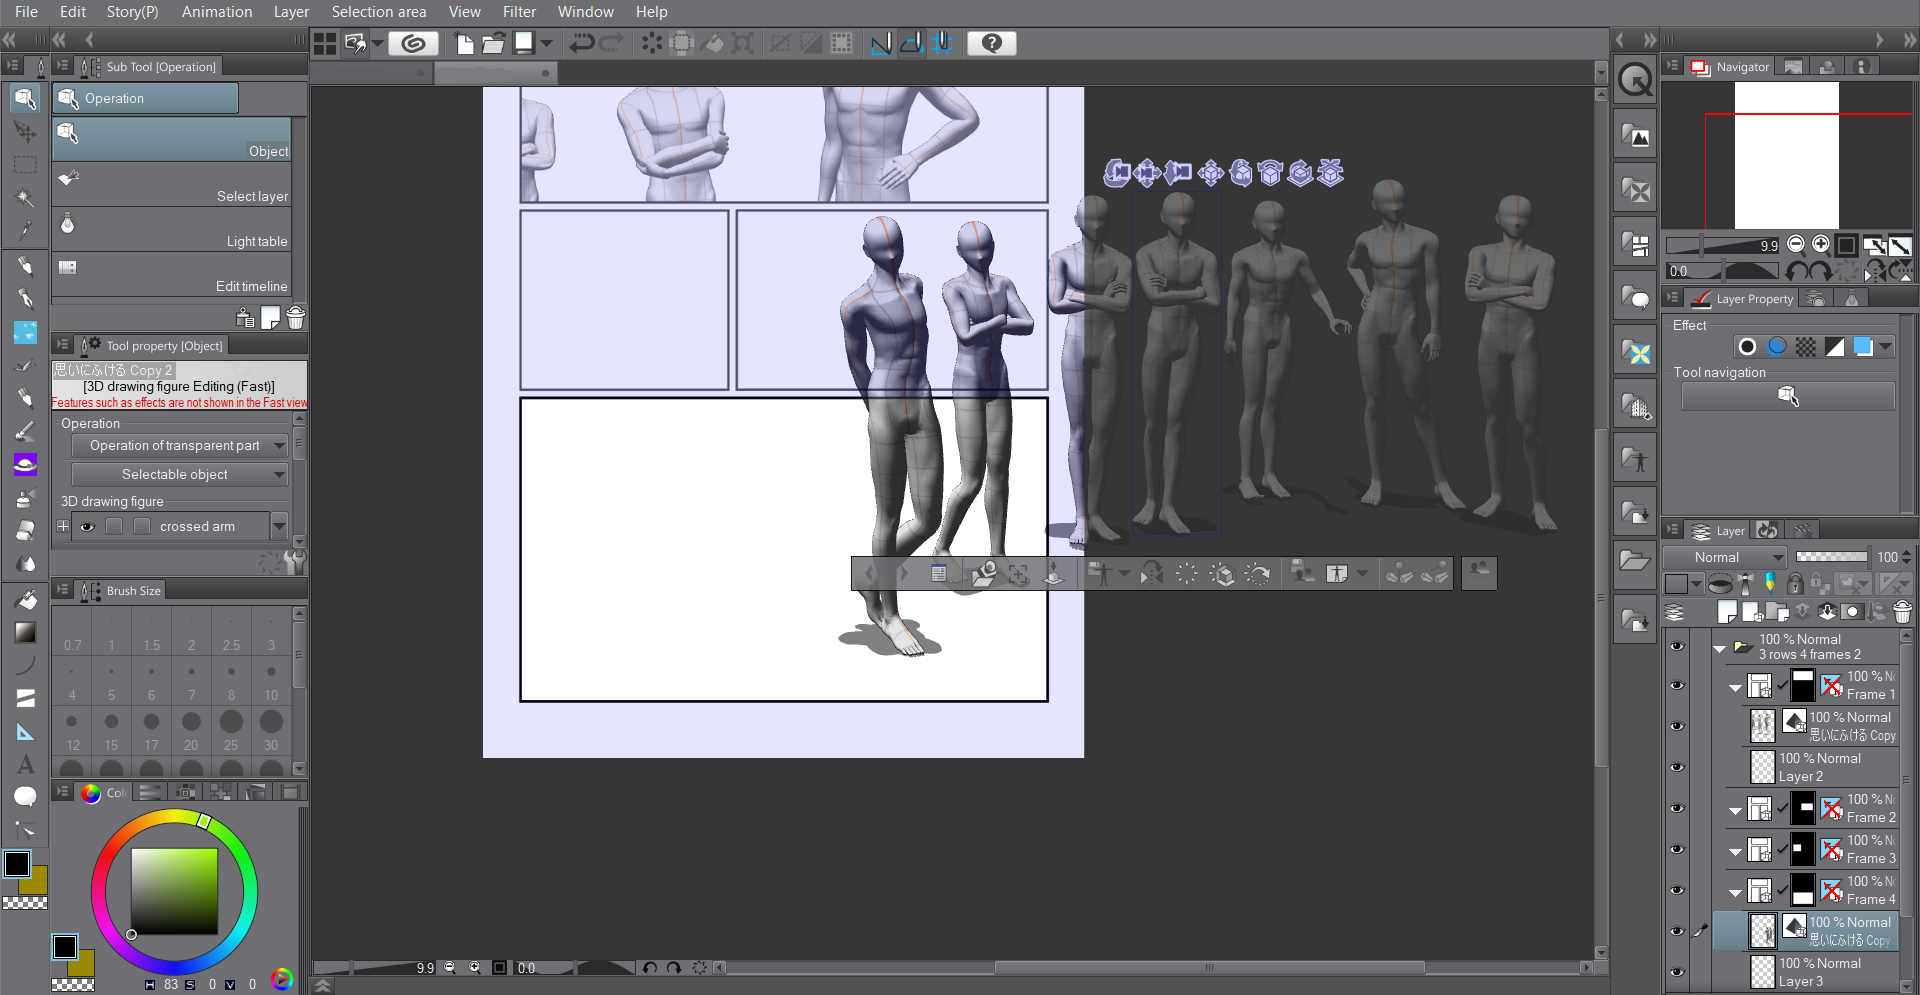Hide the Frame 1 layer
The height and width of the screenshot is (995, 1920).
(1677, 685)
